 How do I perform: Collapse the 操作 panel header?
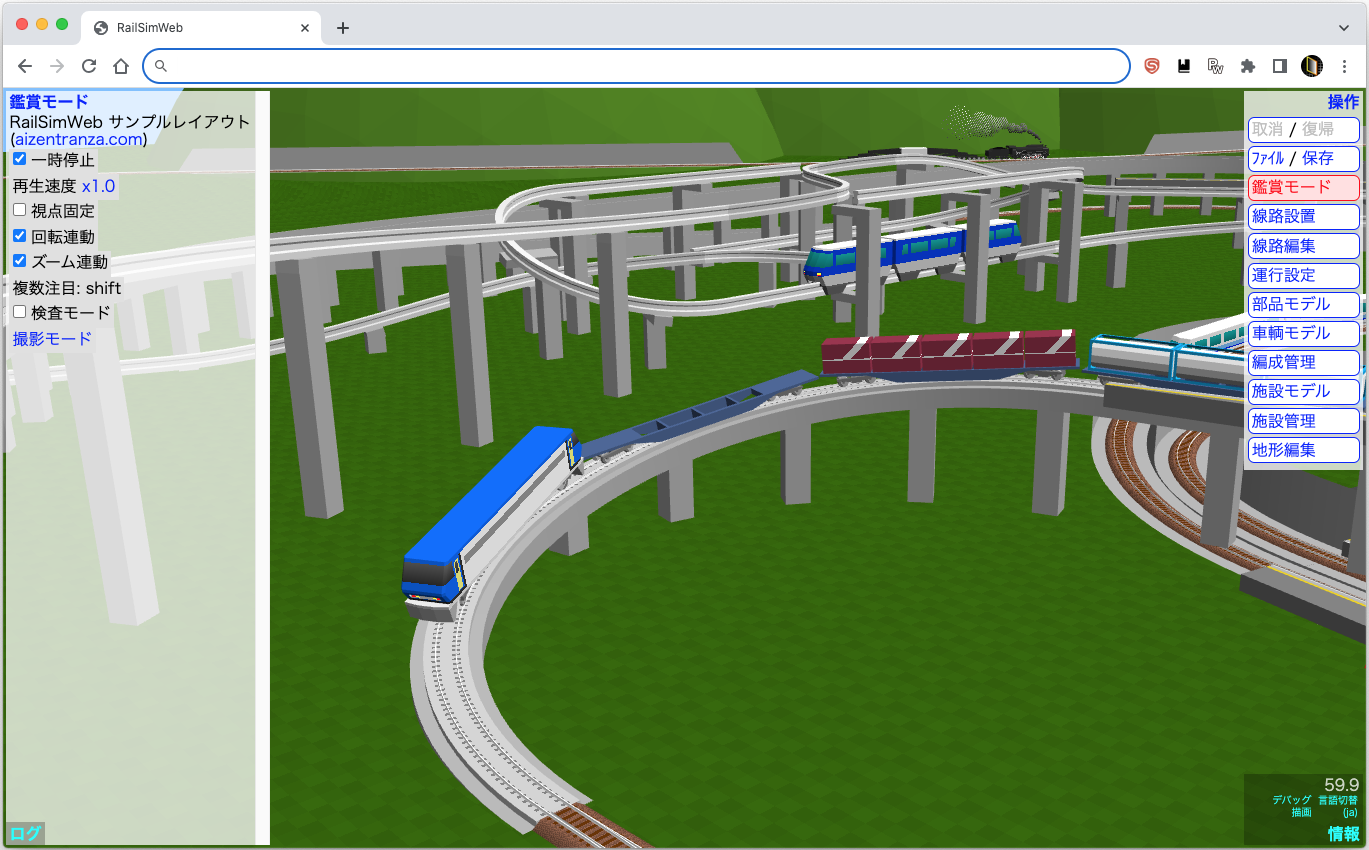tap(1343, 102)
